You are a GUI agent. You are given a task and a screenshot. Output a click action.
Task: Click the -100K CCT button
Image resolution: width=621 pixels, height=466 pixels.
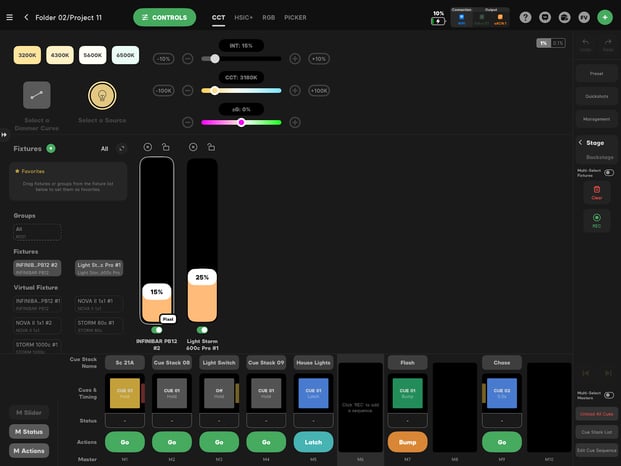click(163, 91)
